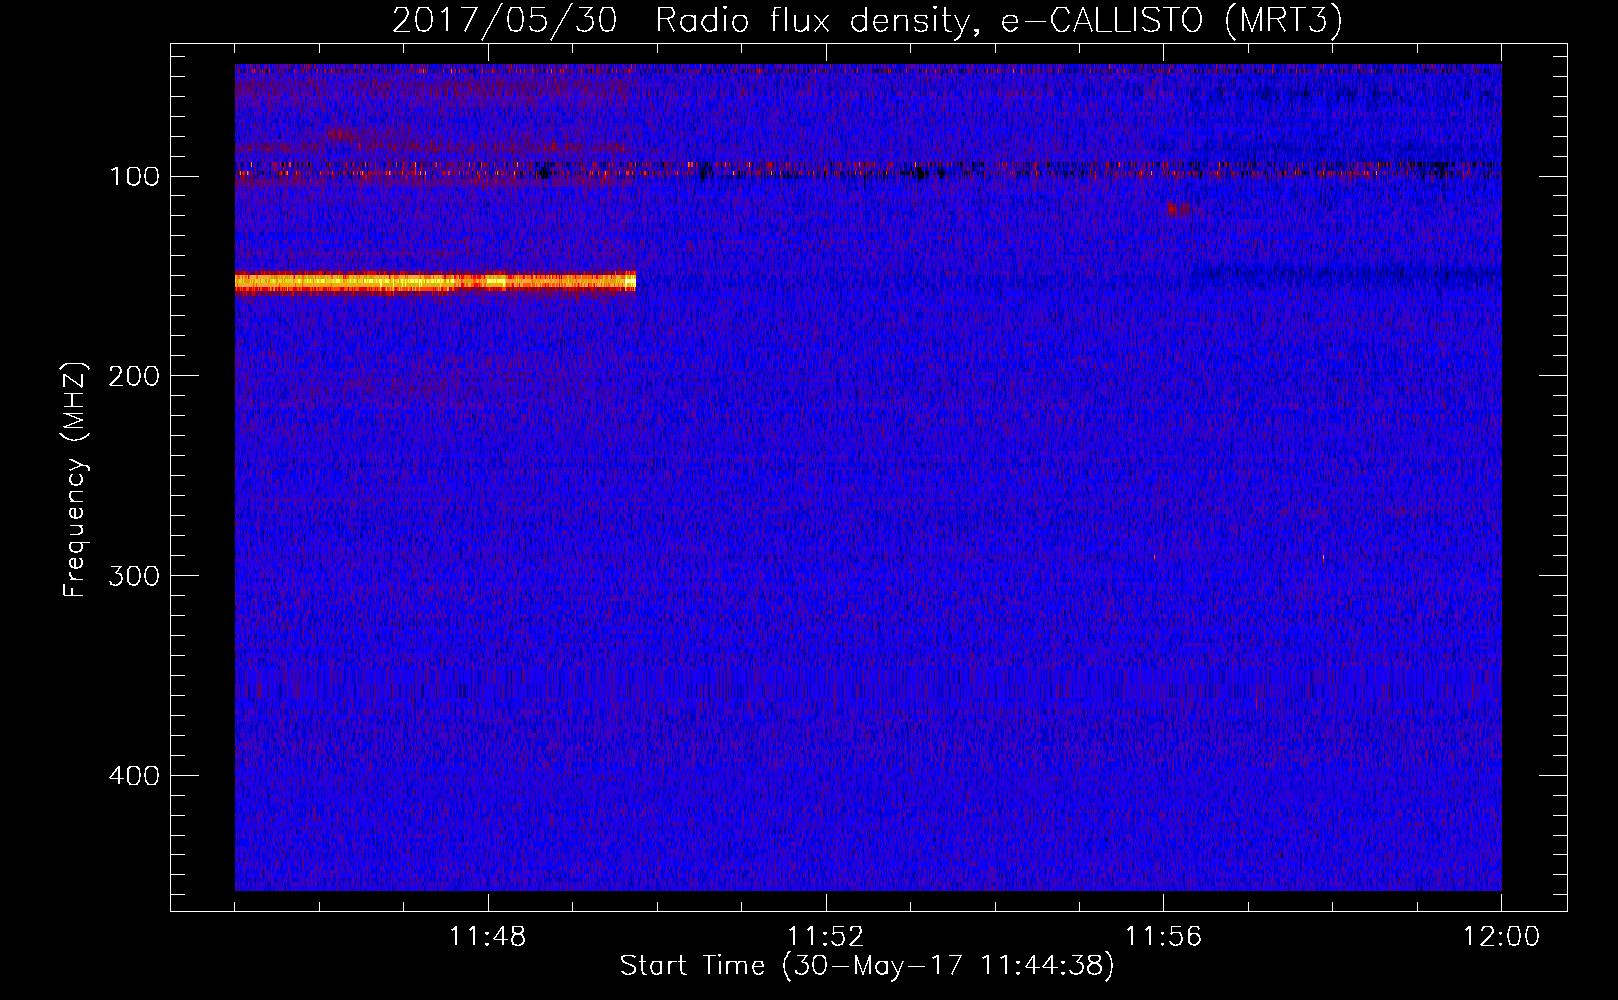Click the 11:48 time tick label
This screenshot has height=1000, width=1618.
click(x=488, y=937)
